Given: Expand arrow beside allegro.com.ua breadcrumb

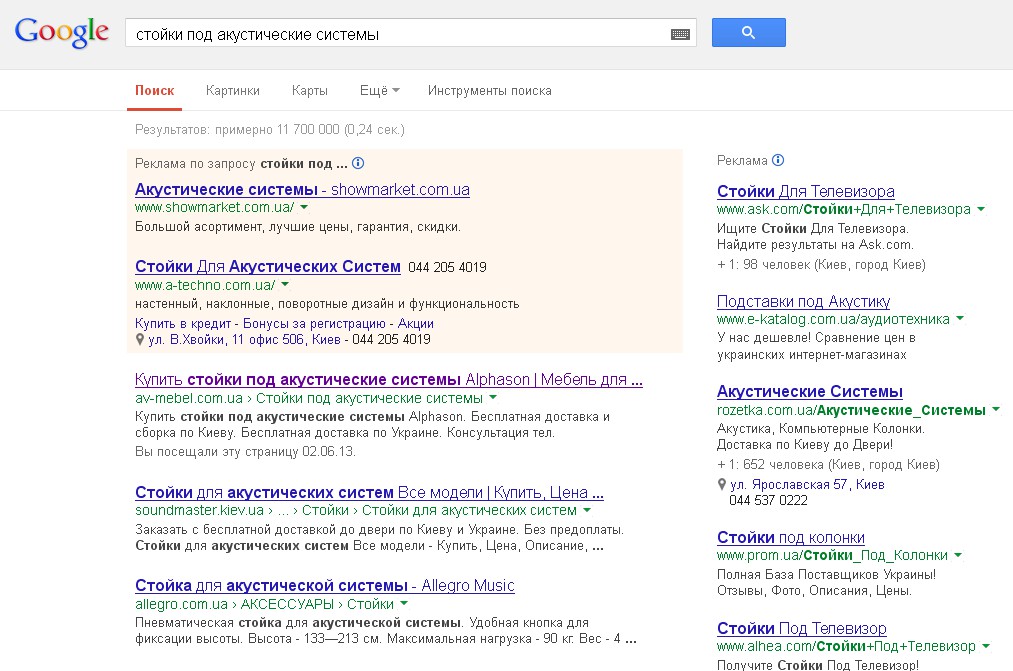Looking at the screenshot, I should click(404, 604).
